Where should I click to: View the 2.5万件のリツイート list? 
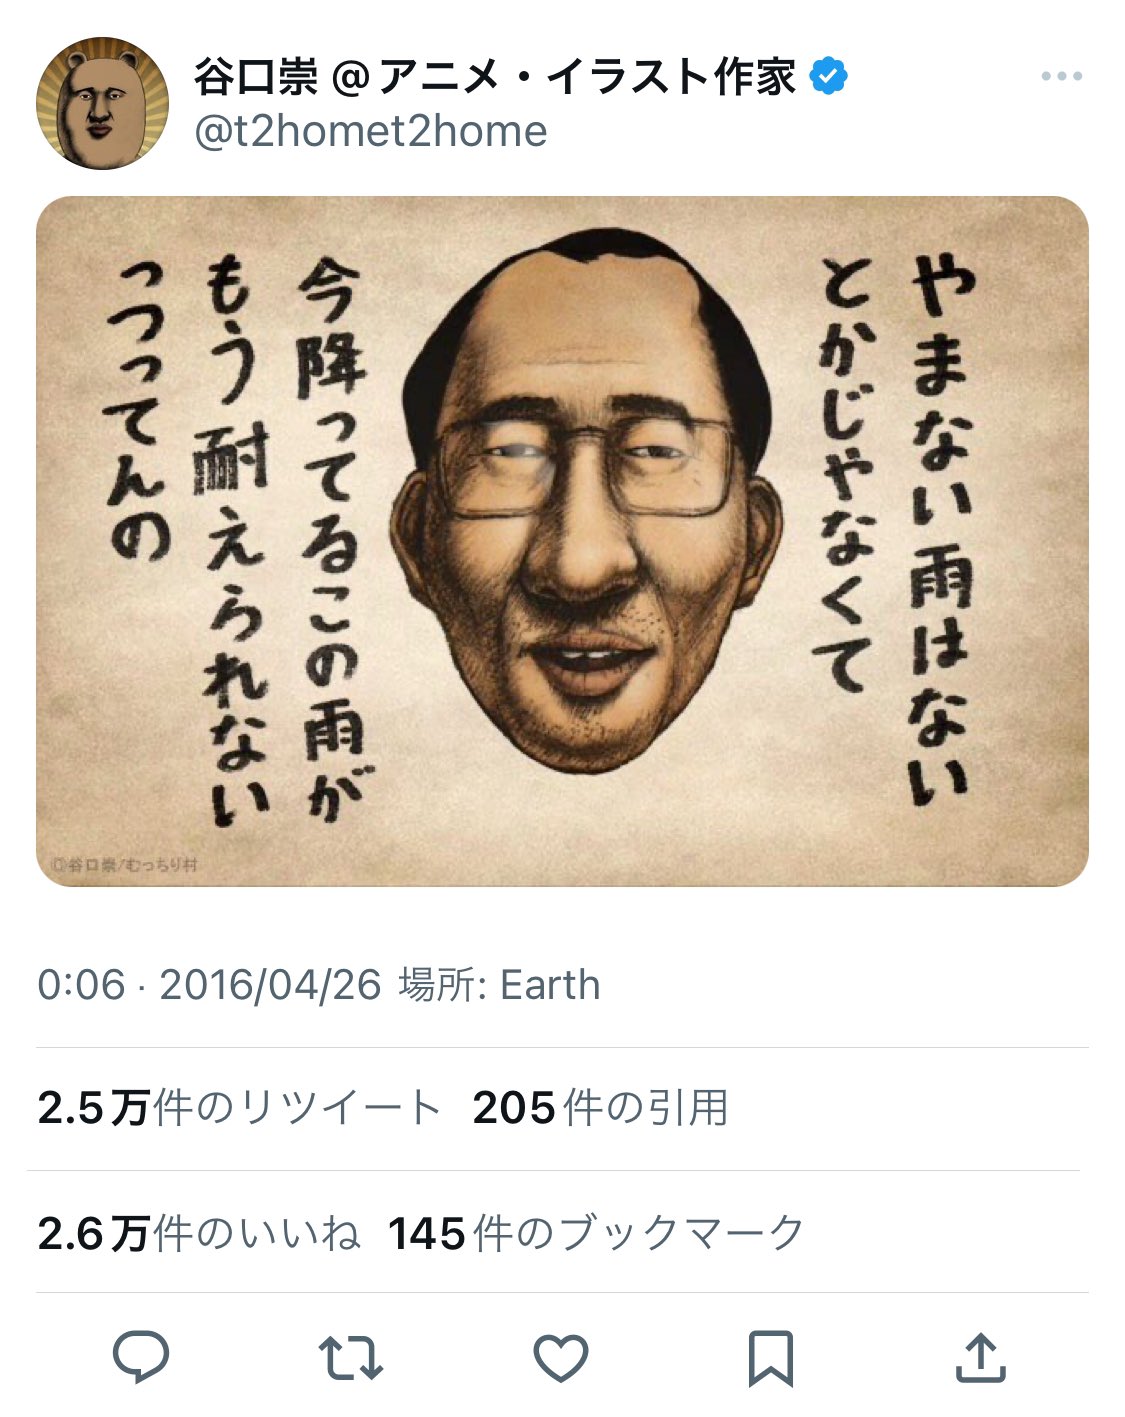point(238,1108)
